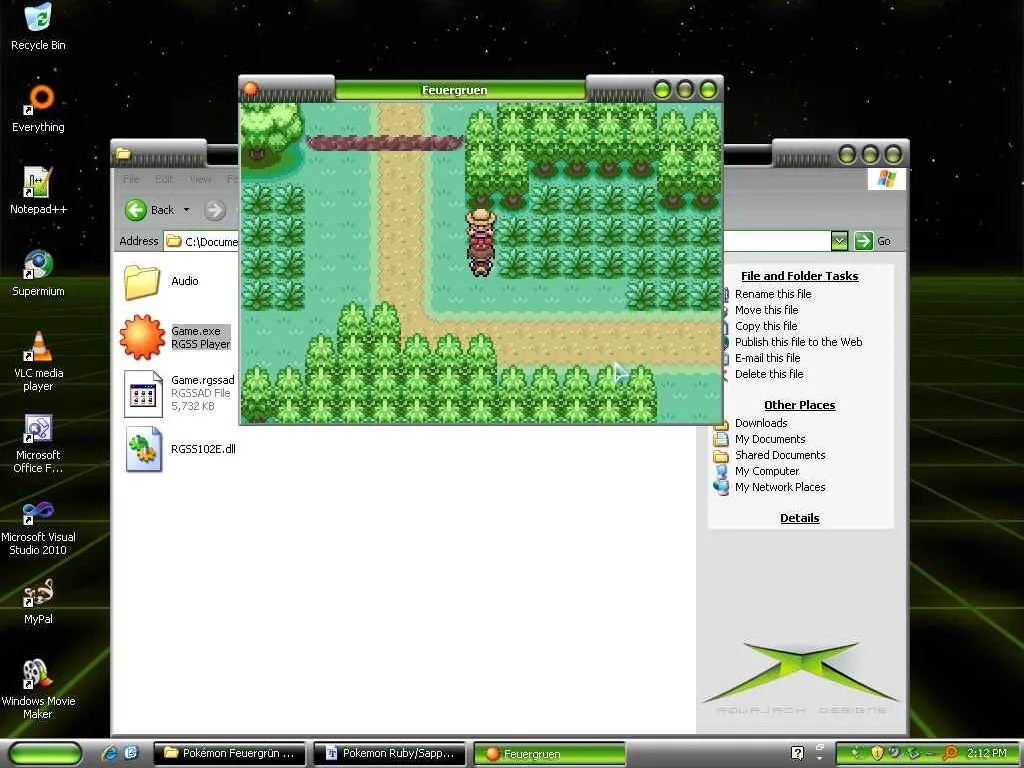Open Downloads under Other Places

[x=761, y=423]
